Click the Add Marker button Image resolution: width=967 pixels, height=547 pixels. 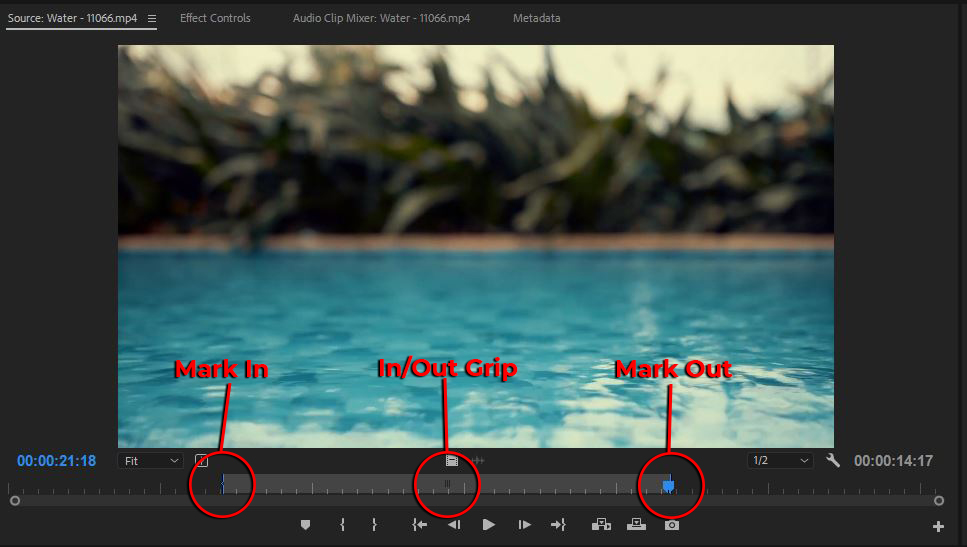pos(306,525)
